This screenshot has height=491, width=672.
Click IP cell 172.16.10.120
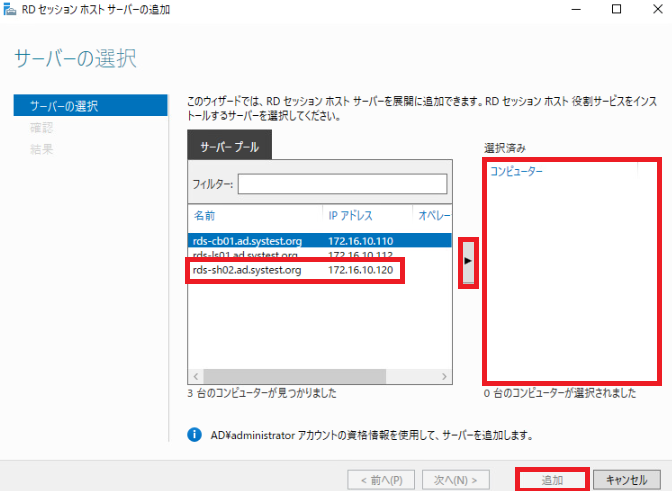tap(360, 270)
